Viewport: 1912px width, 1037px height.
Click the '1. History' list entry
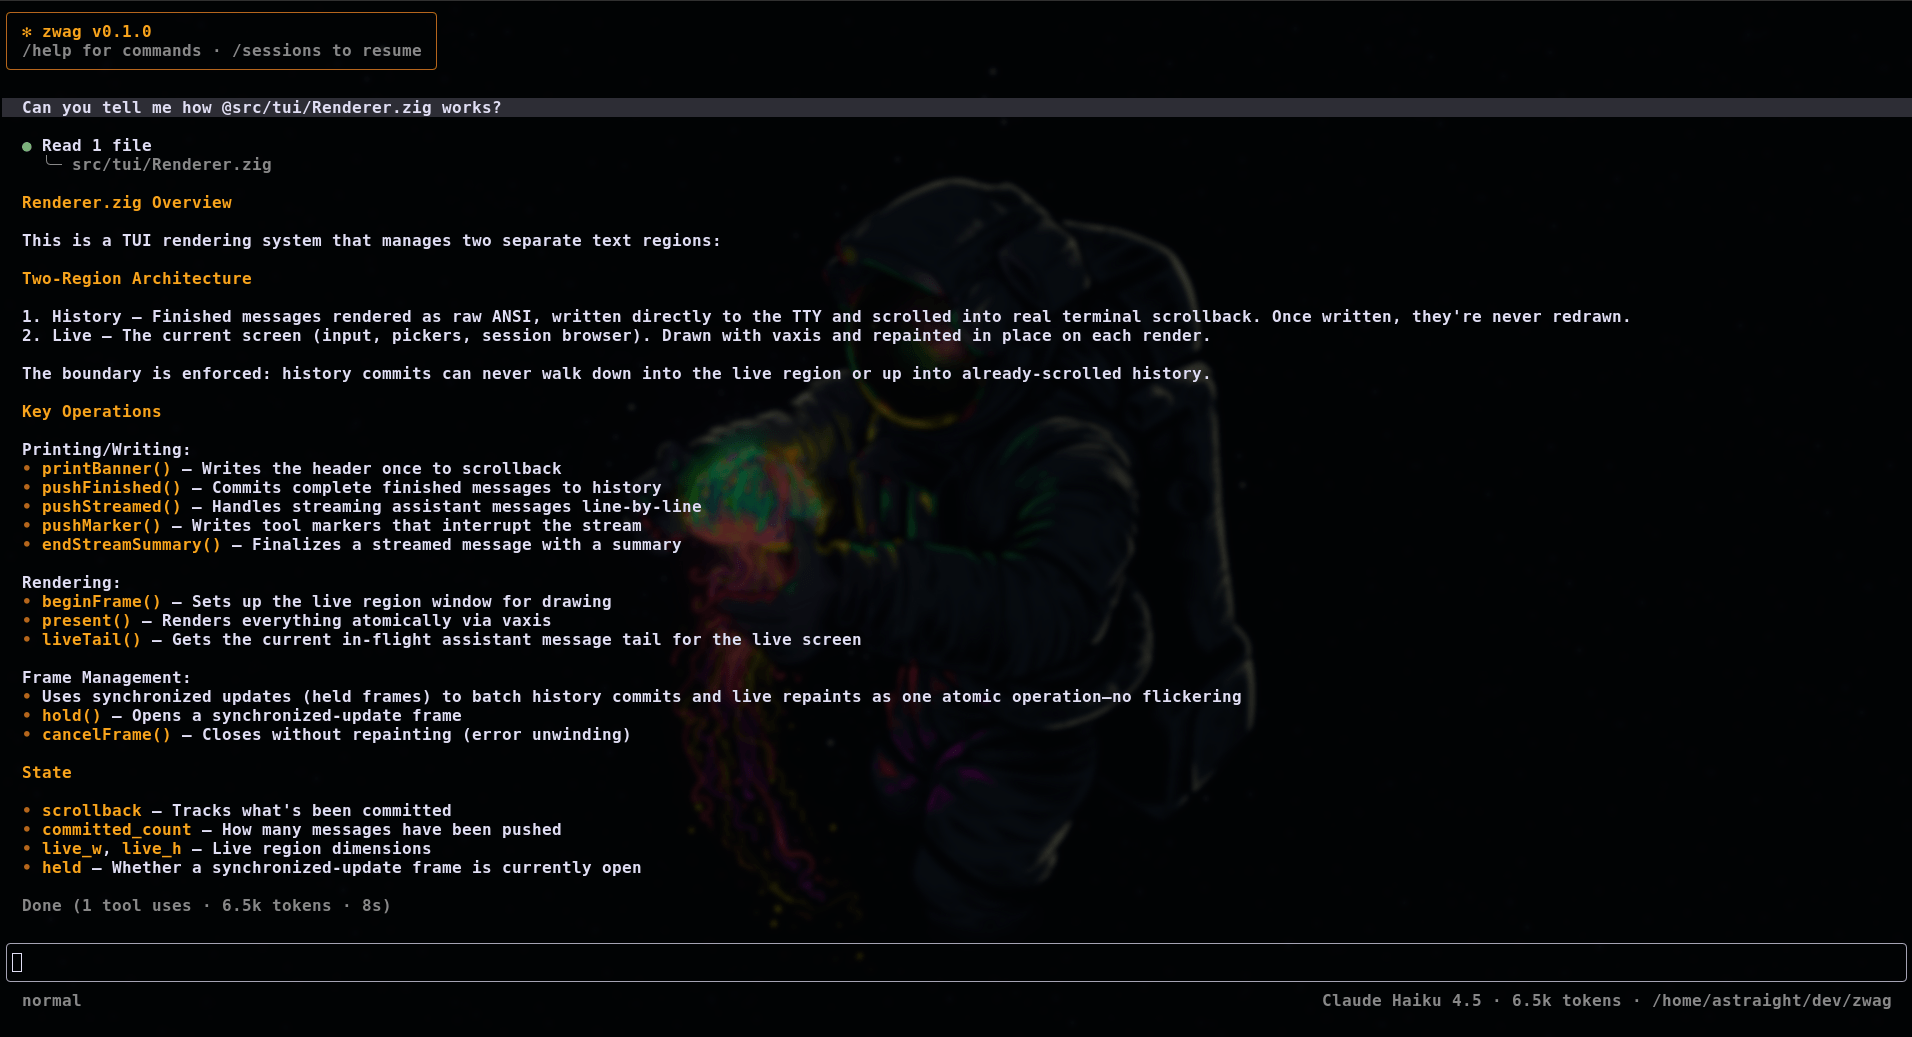pyautogui.click(x=826, y=317)
